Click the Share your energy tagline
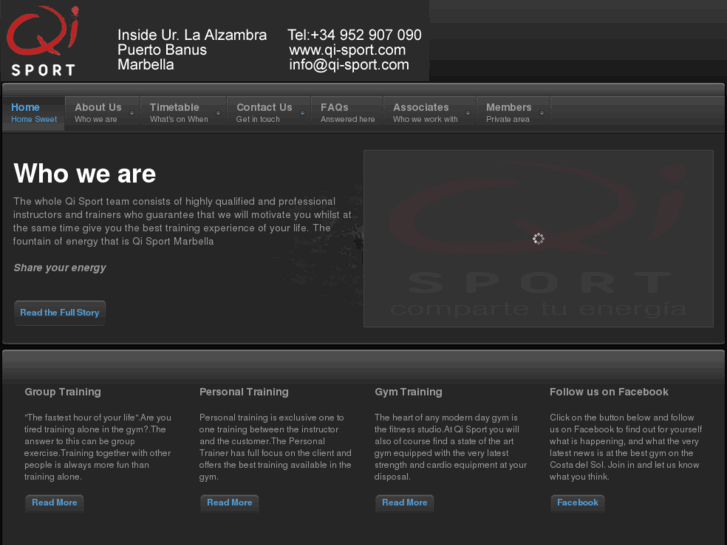 click(60, 268)
